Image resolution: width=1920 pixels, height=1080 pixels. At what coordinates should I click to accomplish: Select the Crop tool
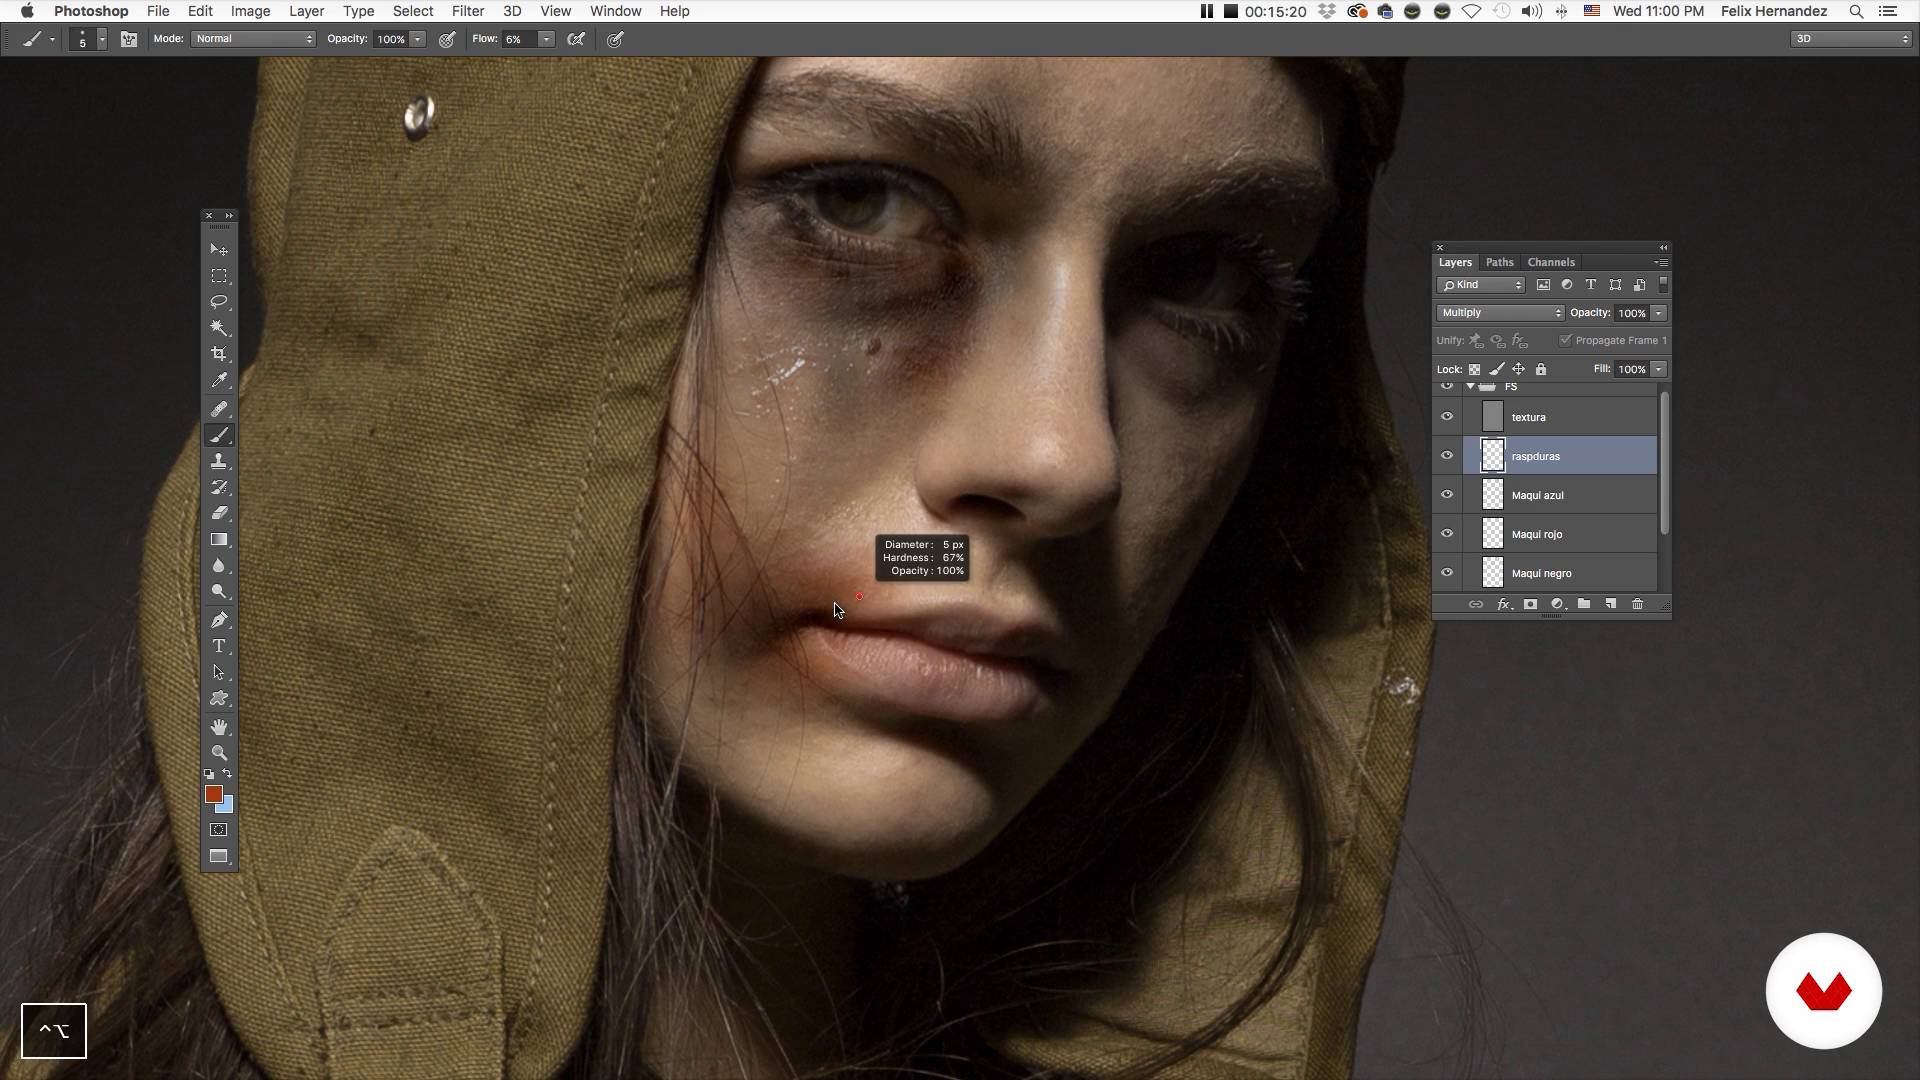coord(219,354)
